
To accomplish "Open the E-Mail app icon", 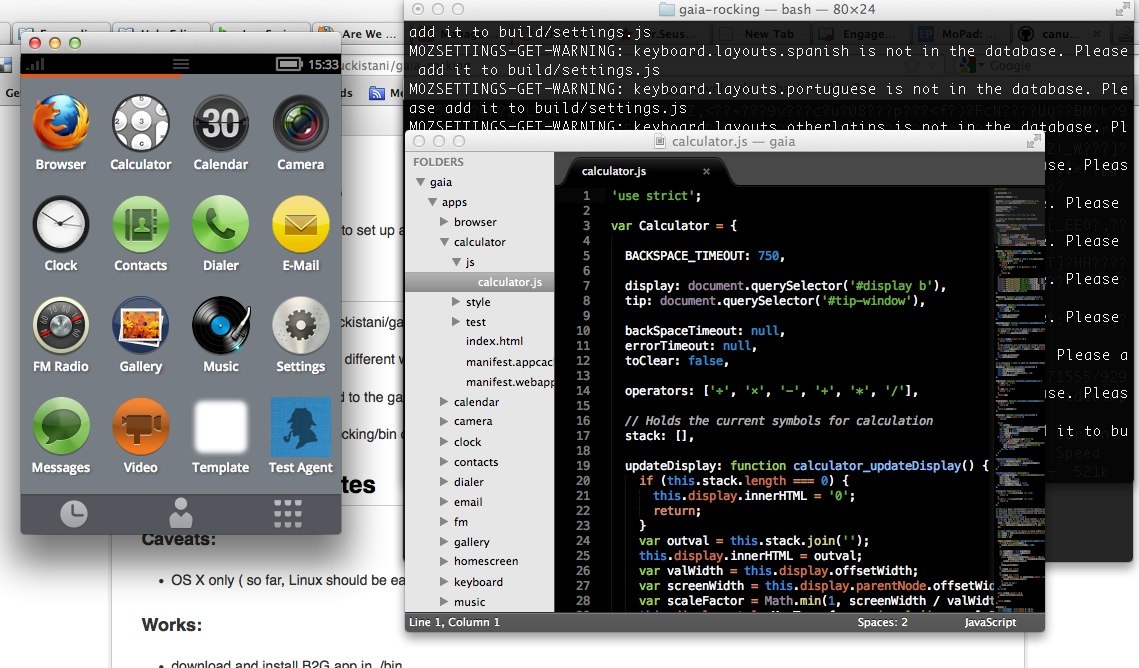I will click(x=301, y=224).
